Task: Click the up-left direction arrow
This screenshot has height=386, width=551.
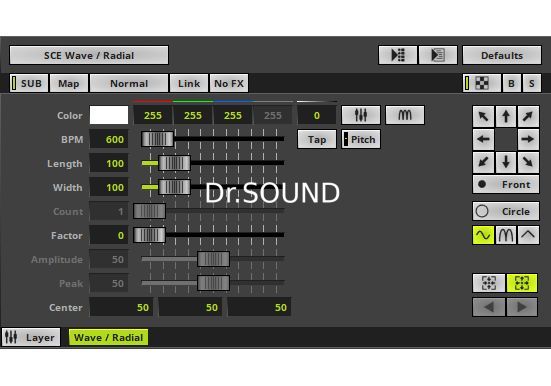Action: 484,116
